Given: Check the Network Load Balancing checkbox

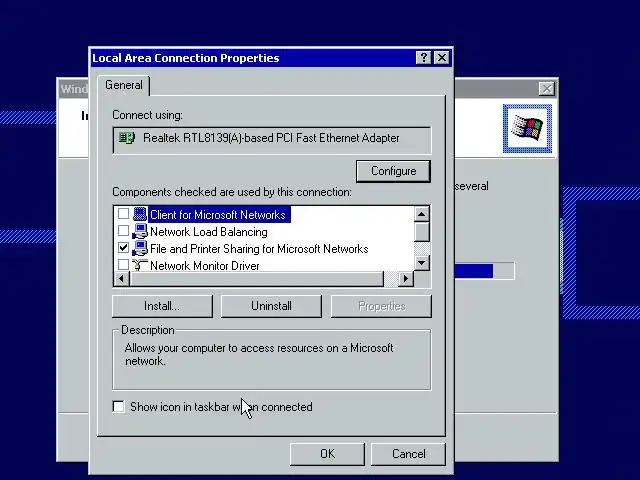Looking at the screenshot, I should click(123, 231).
